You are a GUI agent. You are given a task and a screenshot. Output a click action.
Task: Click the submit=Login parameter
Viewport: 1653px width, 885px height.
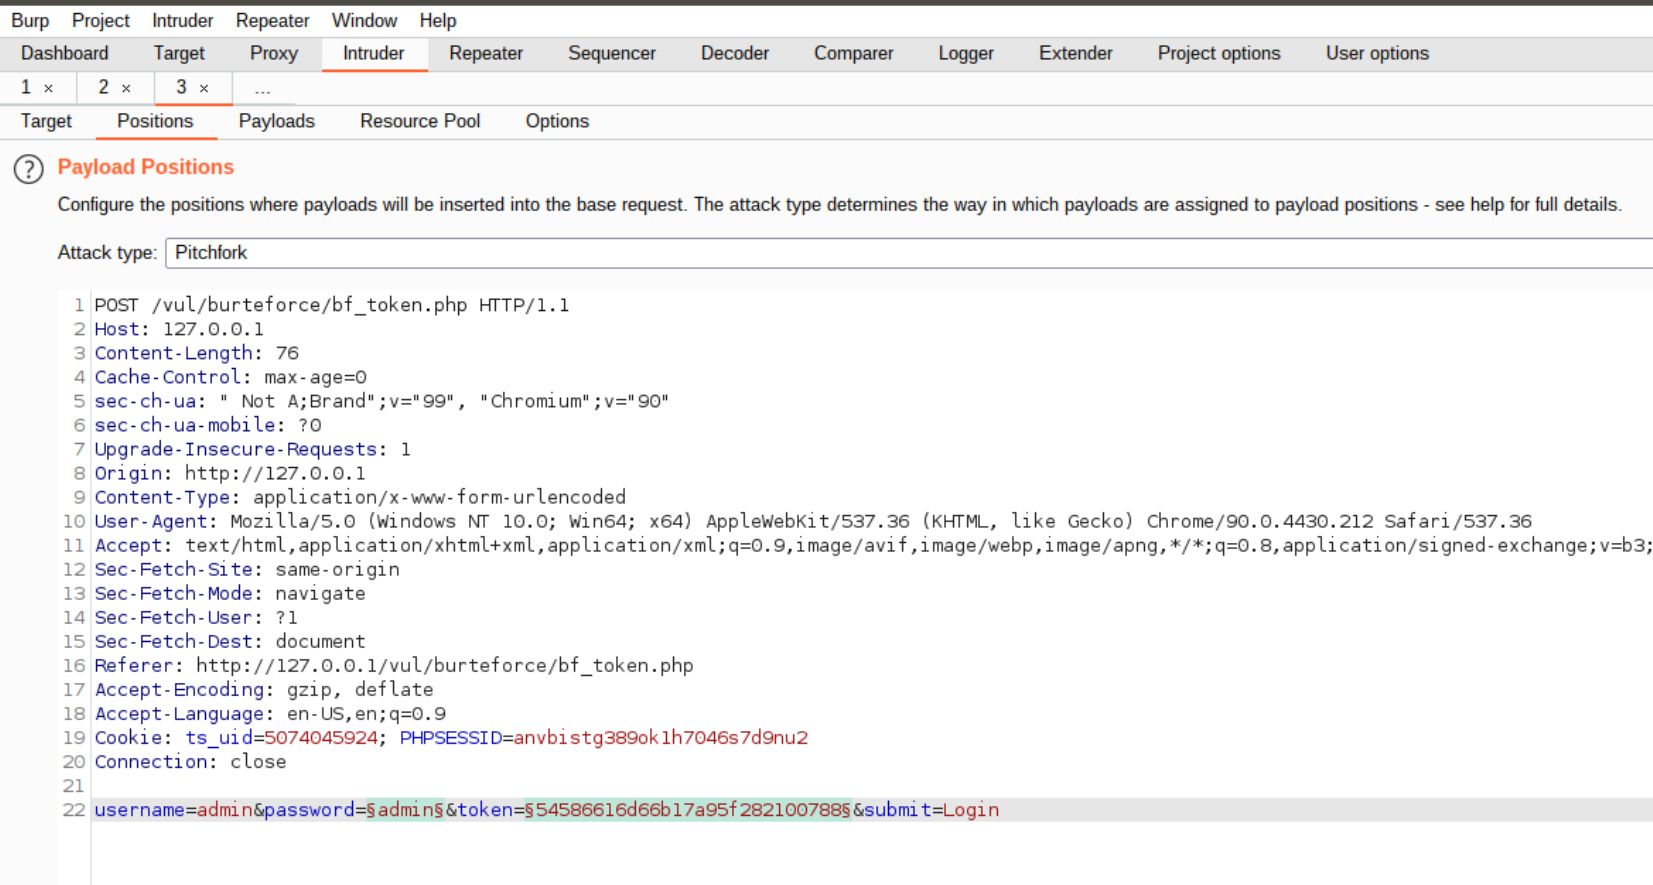(x=932, y=809)
